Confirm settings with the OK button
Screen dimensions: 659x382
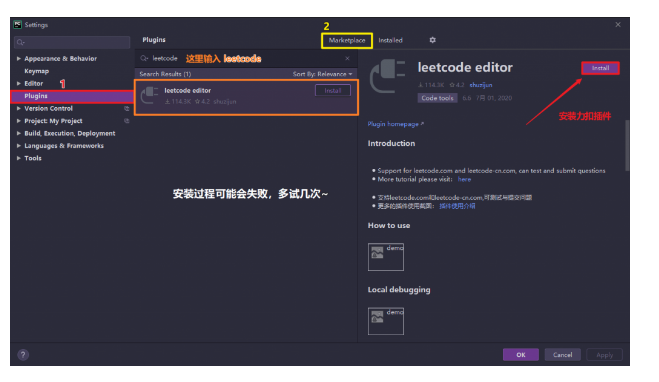coord(521,355)
